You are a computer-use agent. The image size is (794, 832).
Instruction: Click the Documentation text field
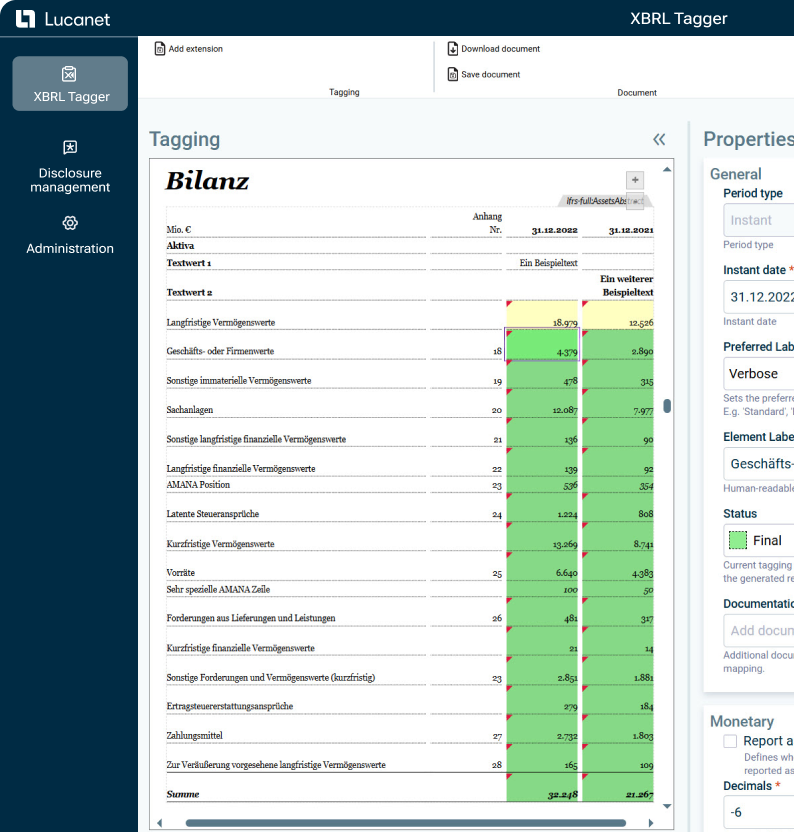pyautogui.click(x=760, y=631)
